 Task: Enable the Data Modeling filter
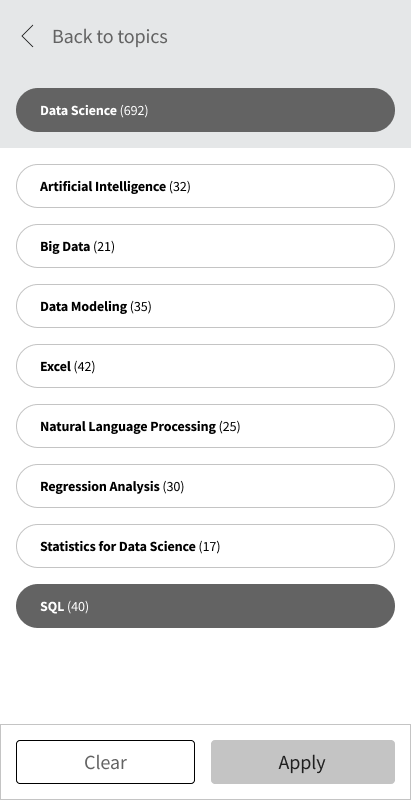(206, 306)
